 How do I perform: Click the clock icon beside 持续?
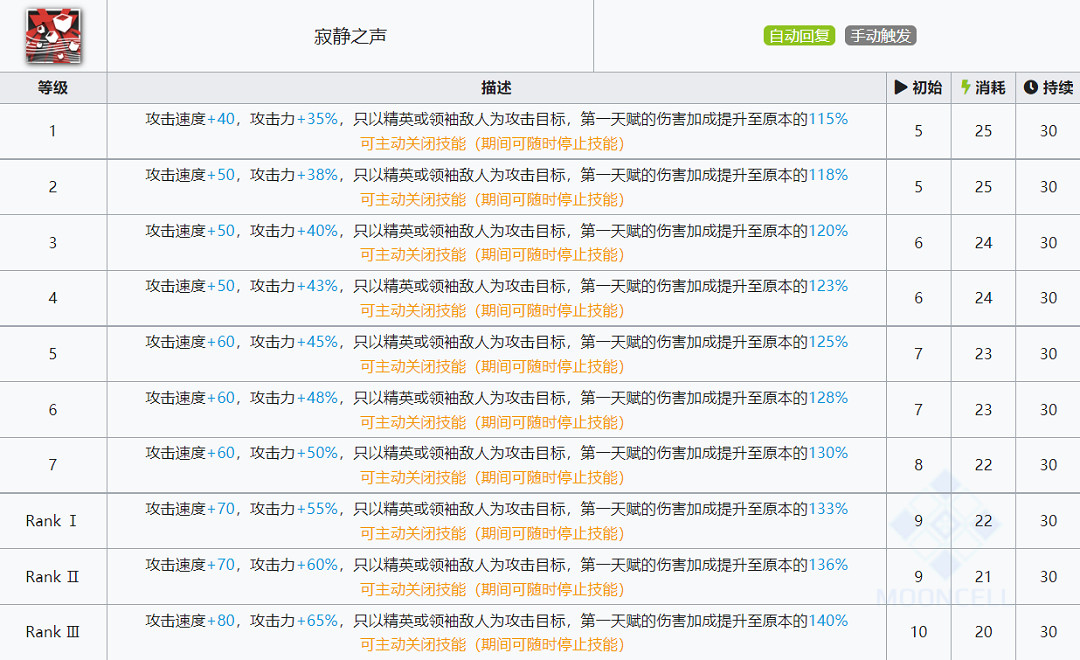(x=1030, y=87)
